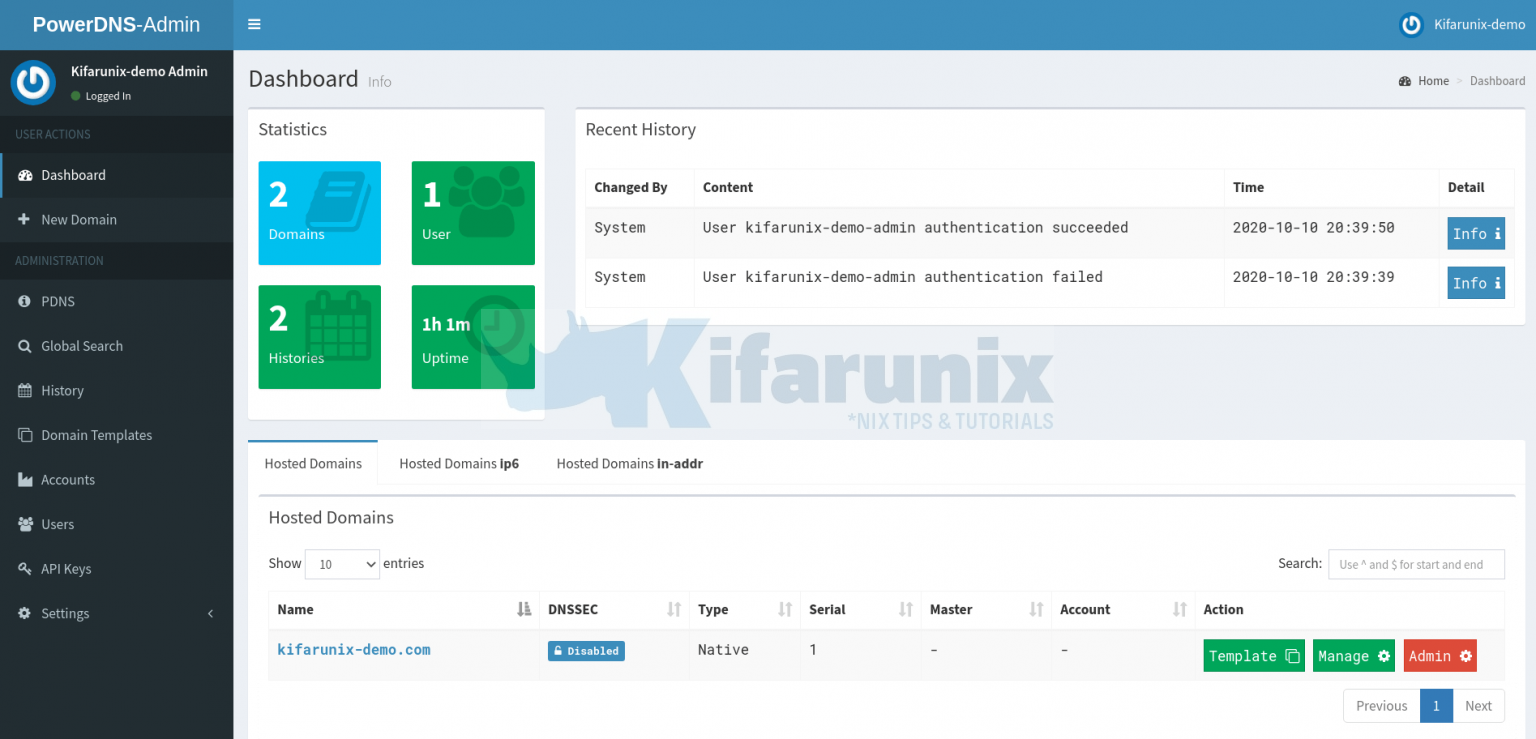Screen dimensions: 1536x739
Task: Click the Next pagination control
Action: [x=1478, y=705]
